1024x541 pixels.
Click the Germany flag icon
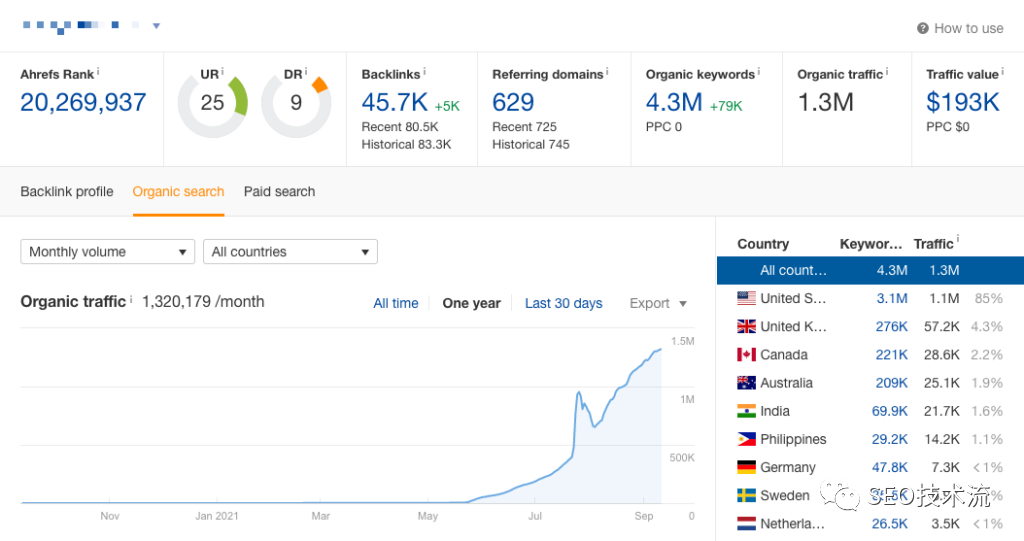pos(746,467)
